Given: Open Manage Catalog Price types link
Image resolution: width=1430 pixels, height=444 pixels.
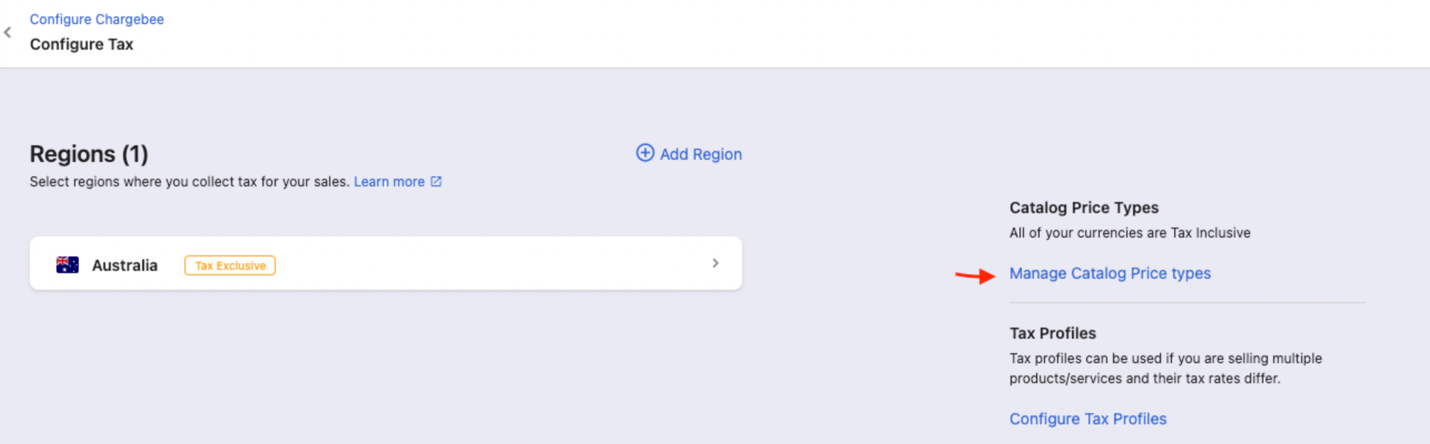Looking at the screenshot, I should click(1110, 273).
